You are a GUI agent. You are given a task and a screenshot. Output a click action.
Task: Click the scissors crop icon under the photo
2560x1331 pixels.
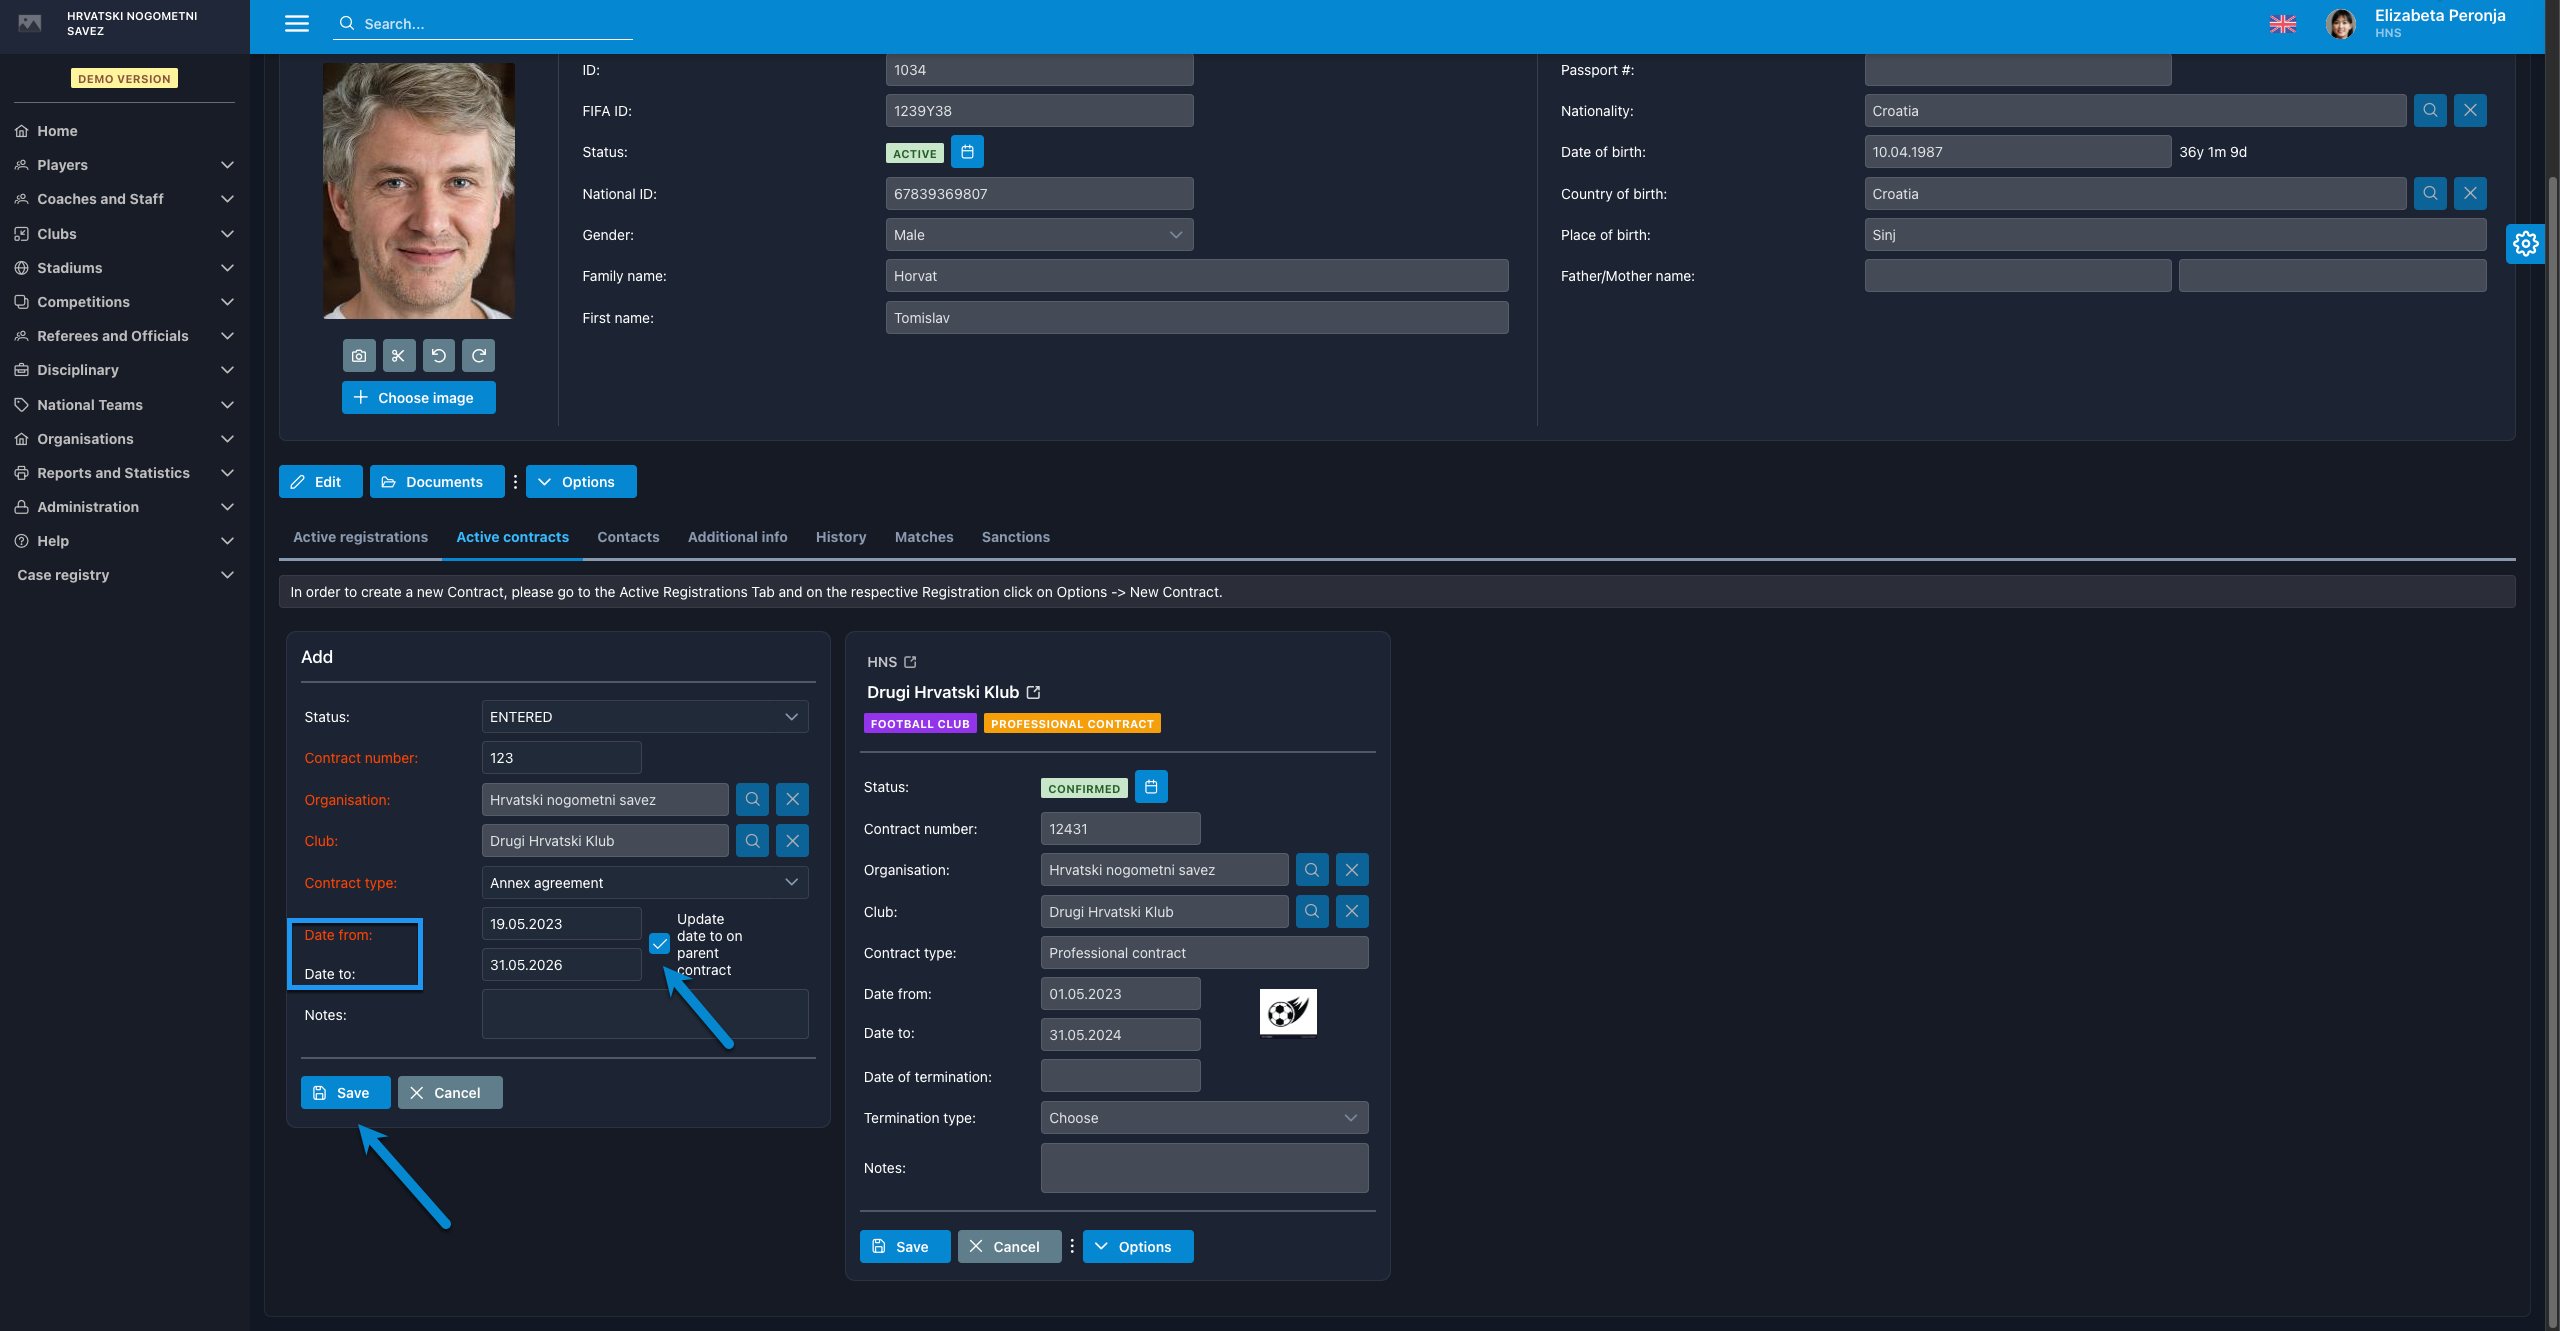tap(398, 356)
